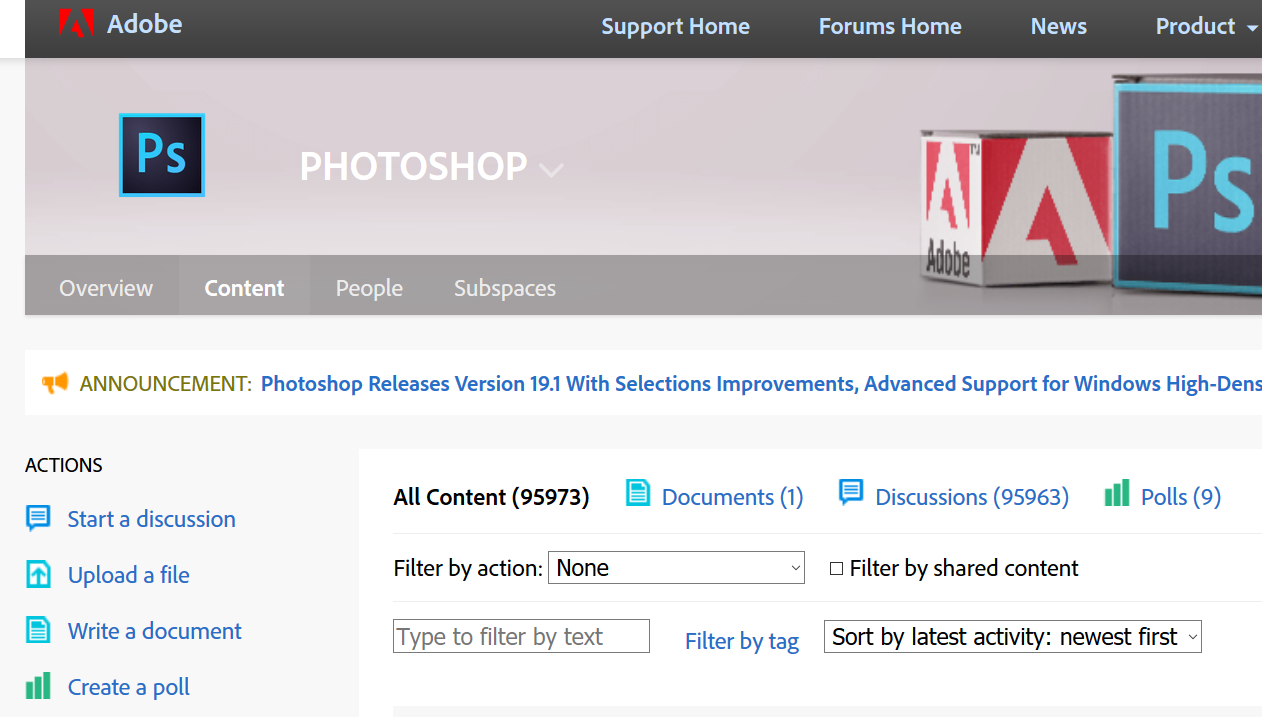Click the Create a poll link
Viewport: 1262px width, 717px height.
point(129,687)
